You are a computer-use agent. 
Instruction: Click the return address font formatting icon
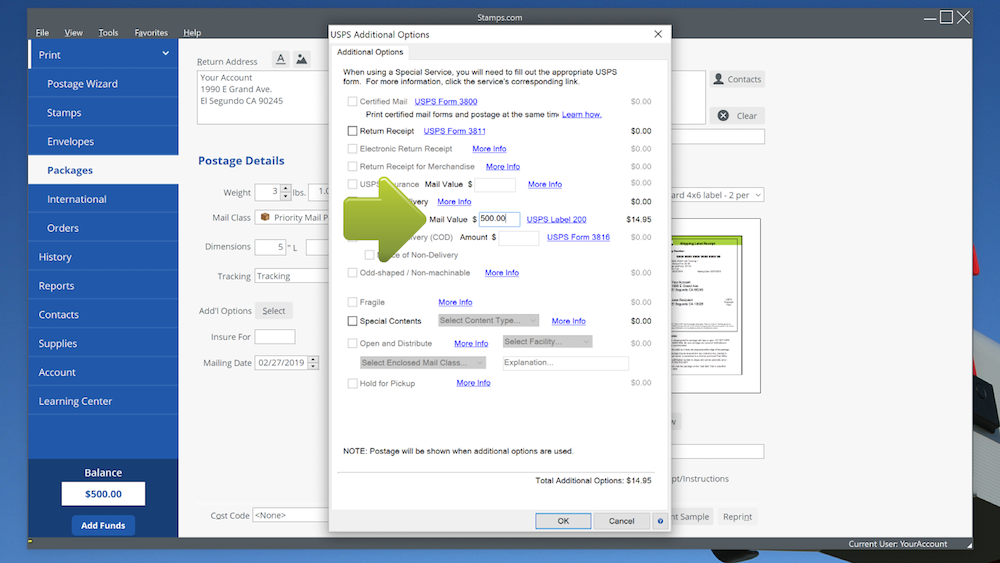point(281,60)
